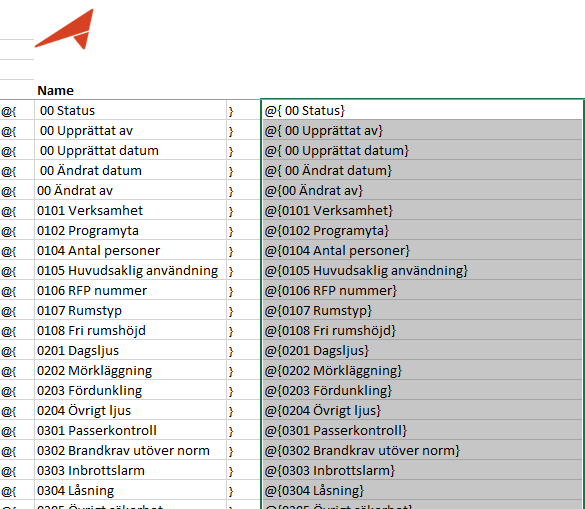585x509 pixels.
Task: Select name cell '0201 Dagsljus'
Action: pos(130,350)
